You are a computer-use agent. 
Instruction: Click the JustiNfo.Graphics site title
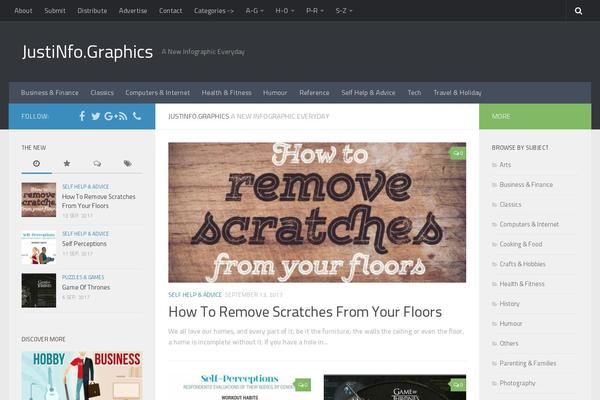(88, 52)
